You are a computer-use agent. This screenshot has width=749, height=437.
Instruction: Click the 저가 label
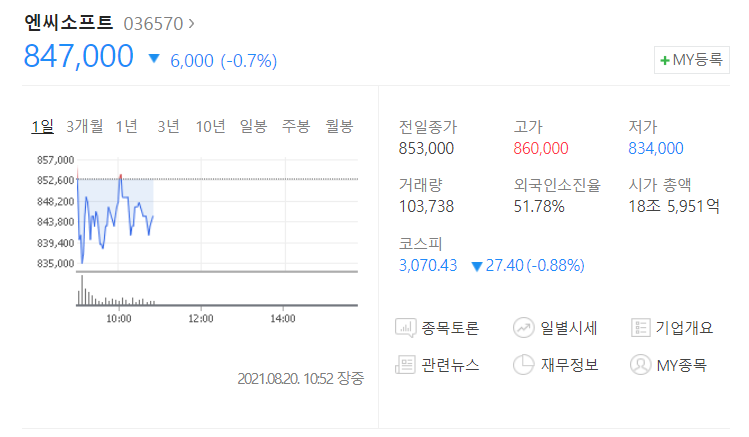point(643,127)
